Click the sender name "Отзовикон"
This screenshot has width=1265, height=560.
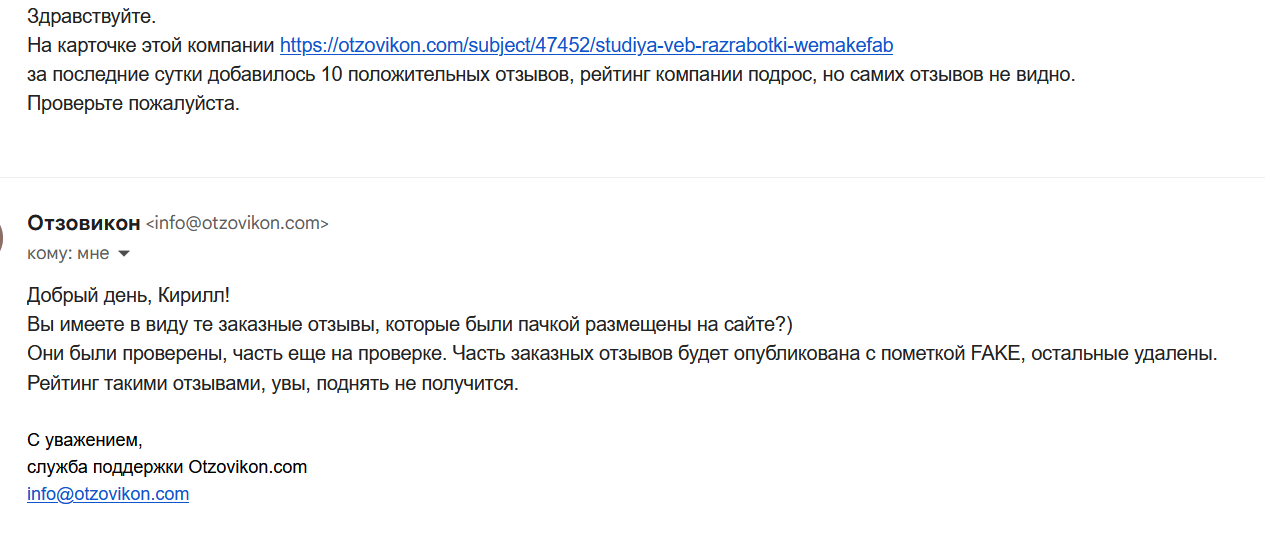(84, 223)
